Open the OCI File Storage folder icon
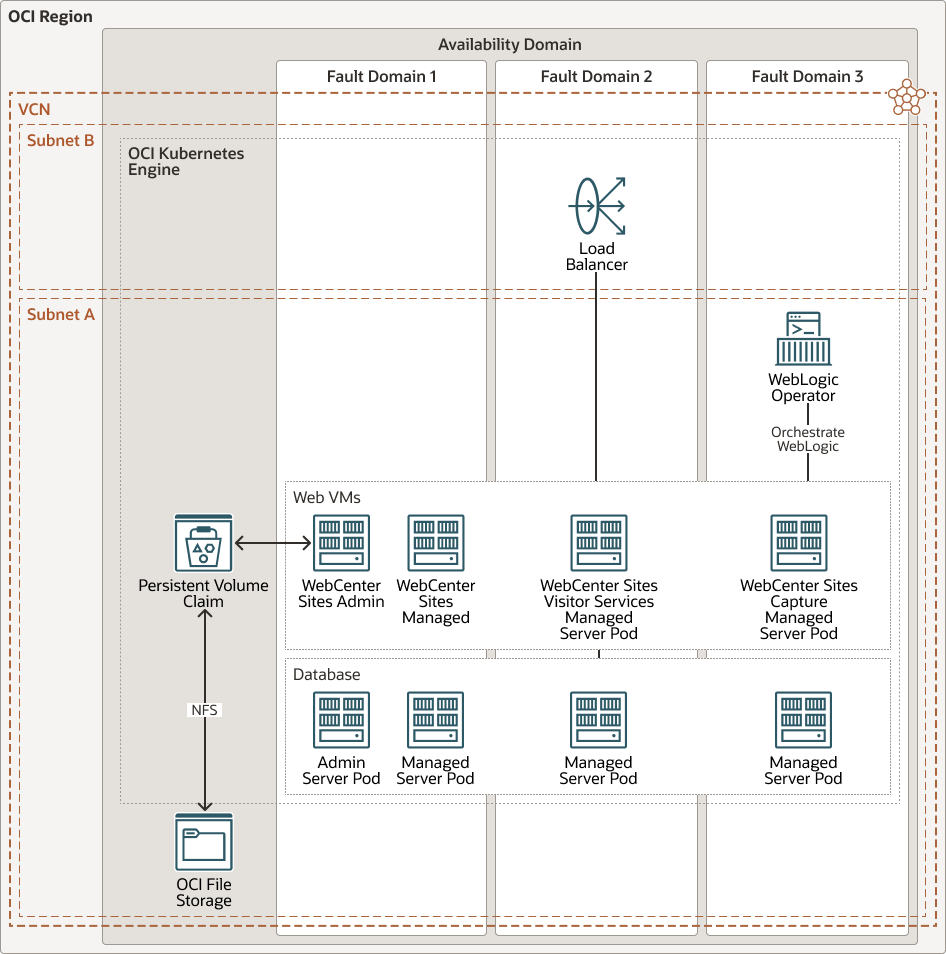946x954 pixels. (204, 842)
